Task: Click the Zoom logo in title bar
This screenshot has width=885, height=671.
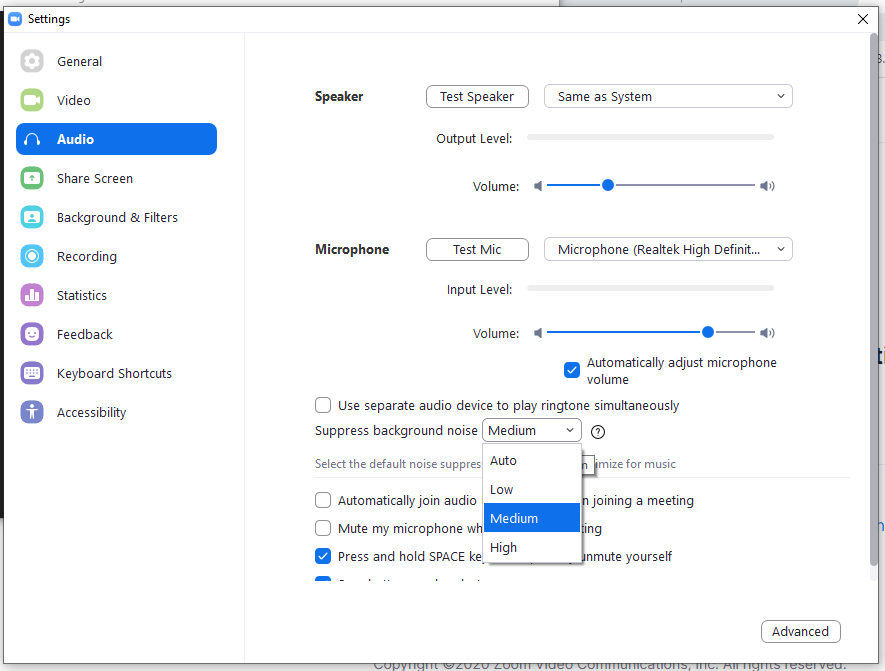Action: click(x=15, y=19)
